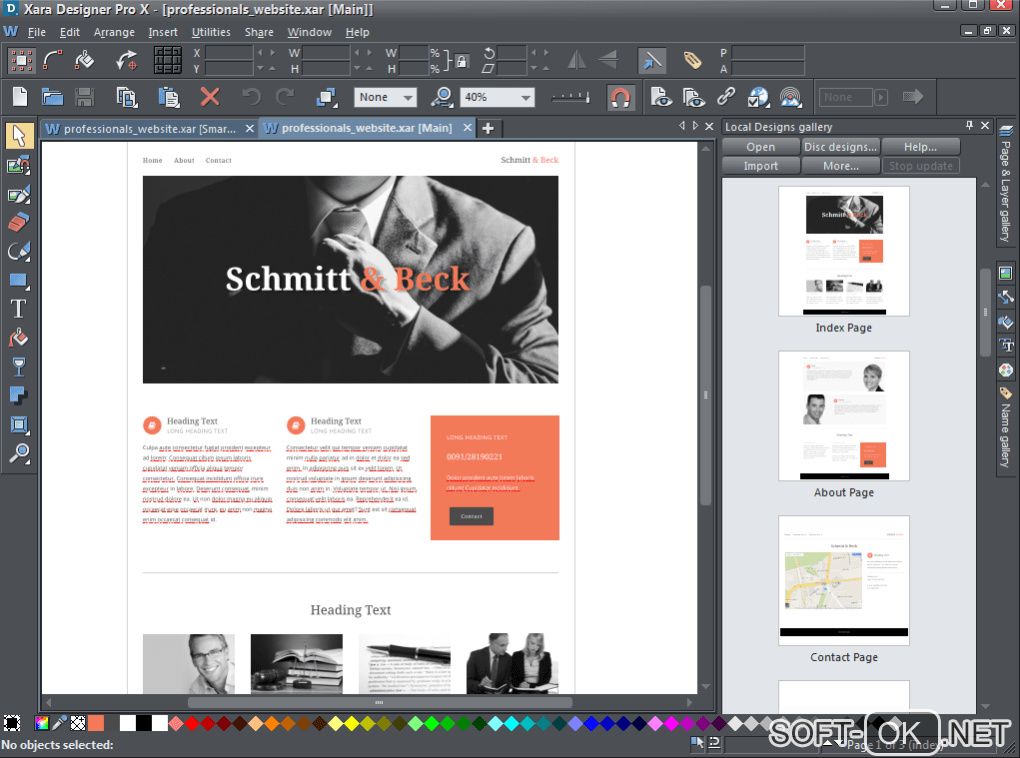The height and width of the screenshot is (758, 1020).
Task: Select the Rectangle tool
Action: click(18, 280)
